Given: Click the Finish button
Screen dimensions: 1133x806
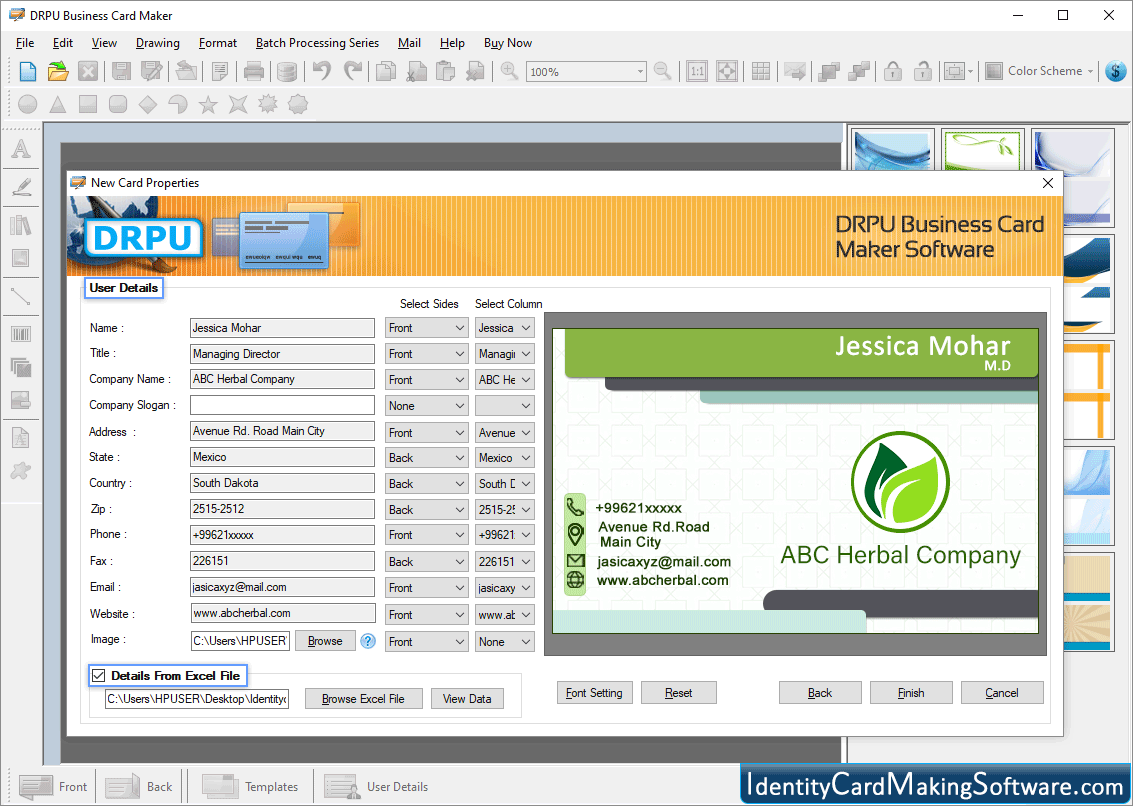Looking at the screenshot, I should [x=910, y=693].
